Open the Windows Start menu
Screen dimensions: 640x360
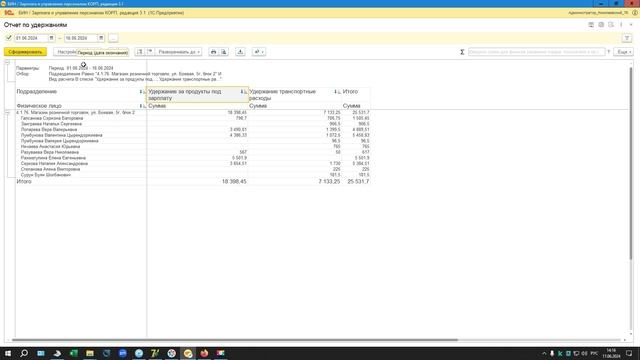pyautogui.click(x=8, y=353)
